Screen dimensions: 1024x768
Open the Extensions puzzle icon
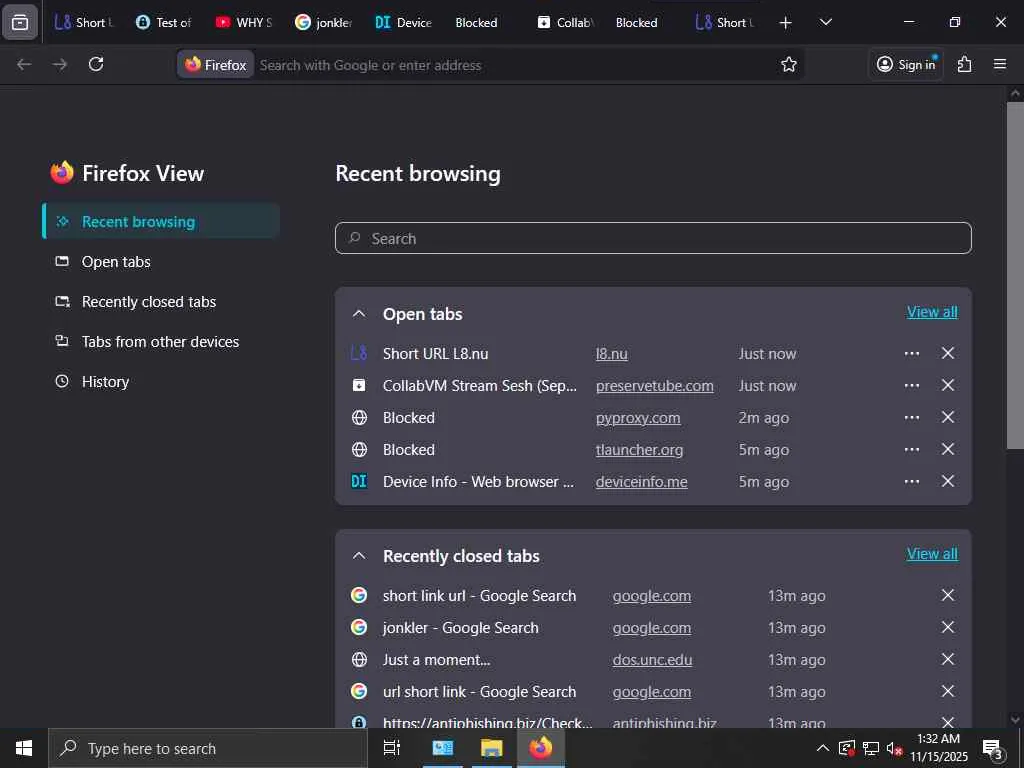tap(965, 64)
